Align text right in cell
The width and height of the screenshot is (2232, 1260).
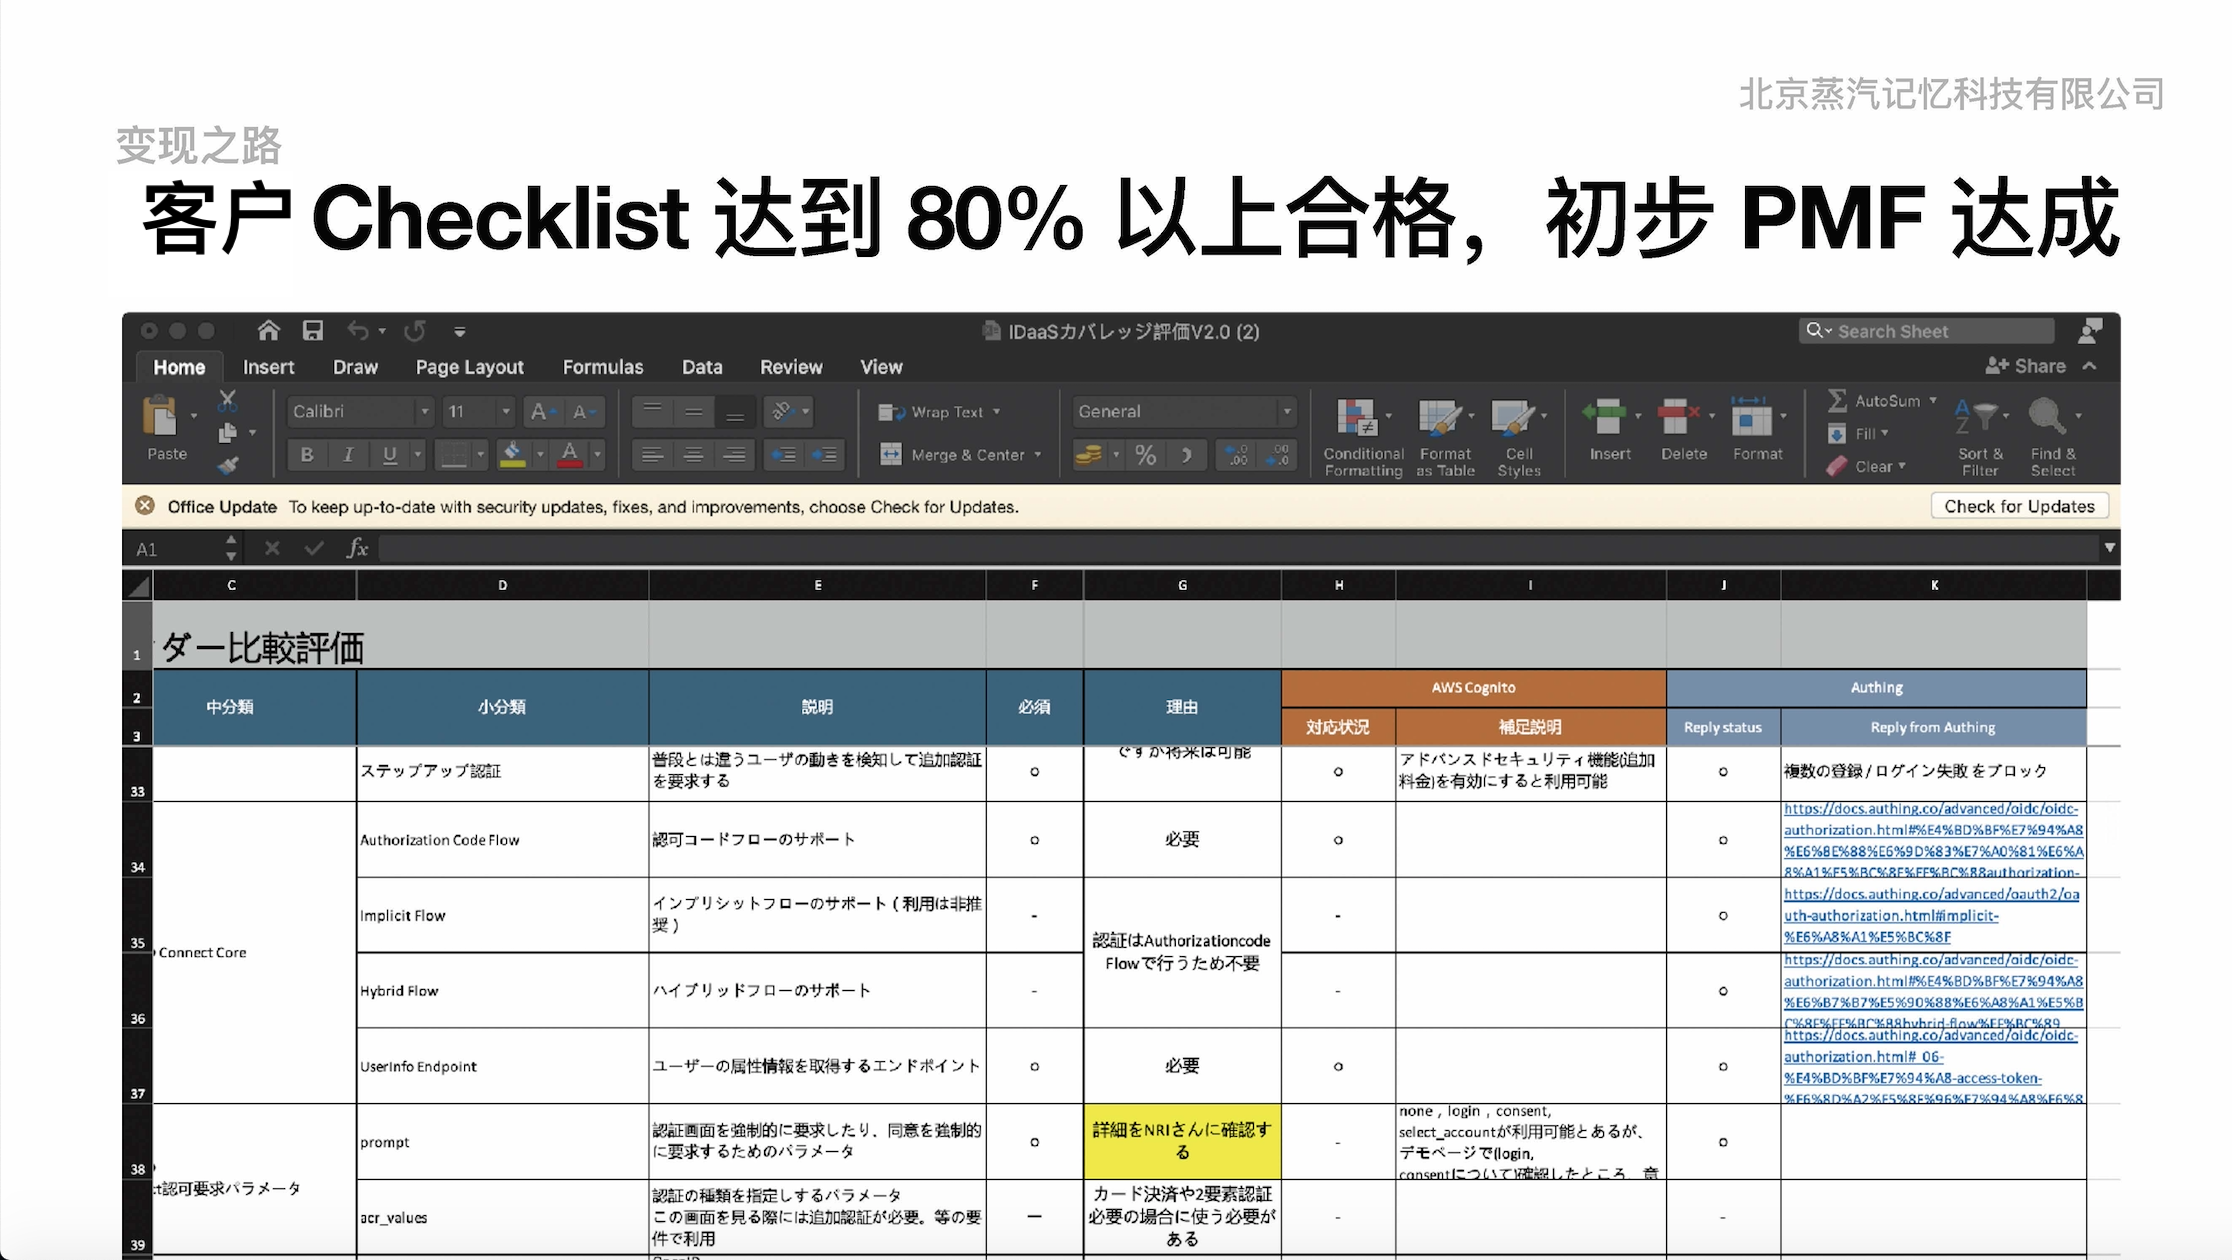(x=734, y=455)
